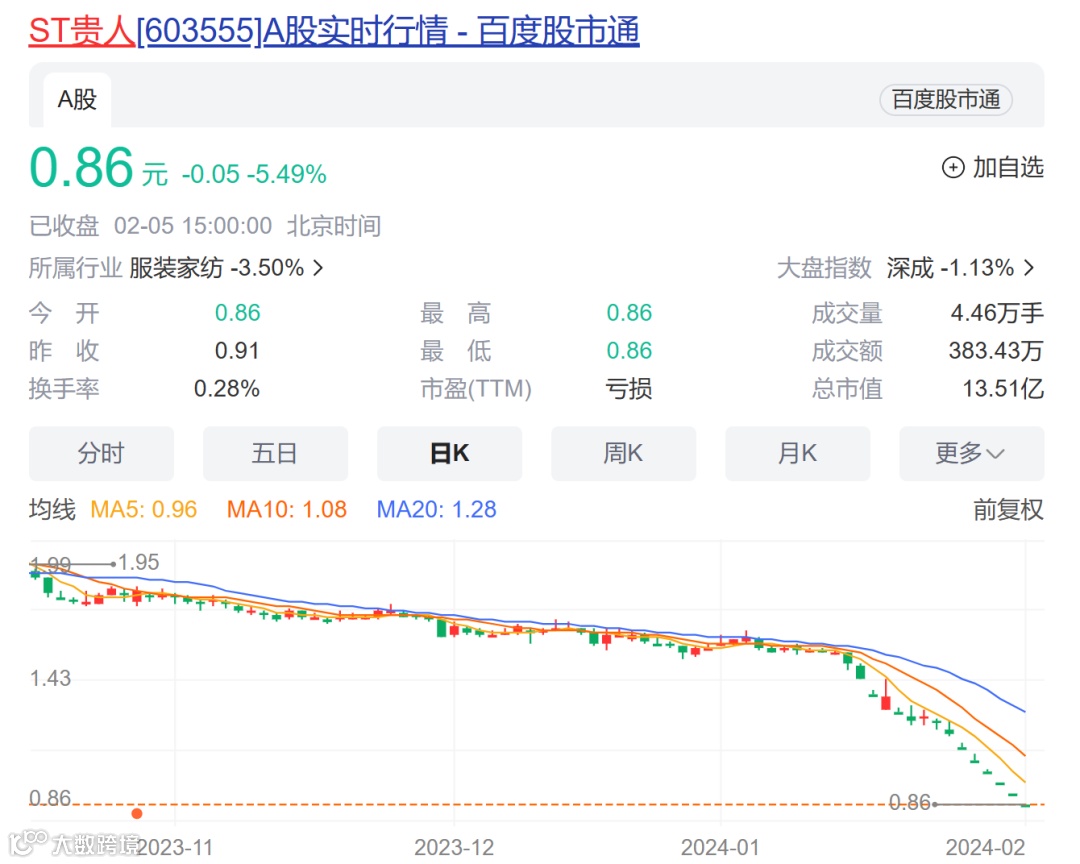This screenshot has height=864, width=1080.
Task: Open the 服装家纺 -3.50% industry link
Action: [216, 267]
